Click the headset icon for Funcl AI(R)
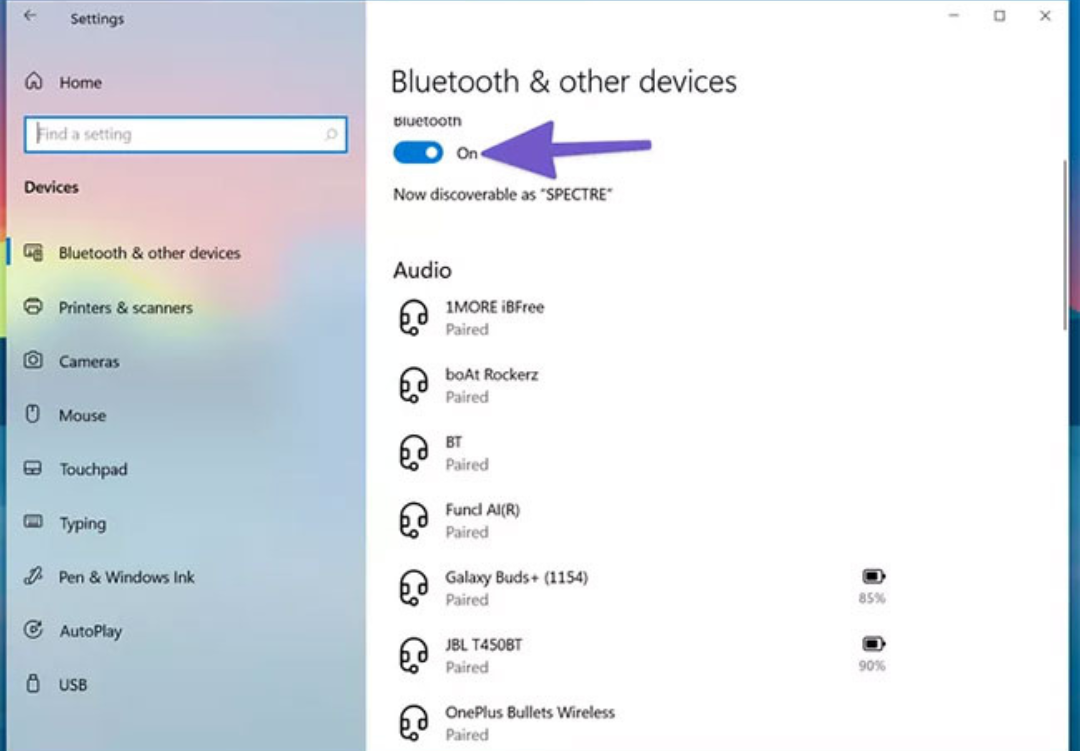 coord(414,520)
